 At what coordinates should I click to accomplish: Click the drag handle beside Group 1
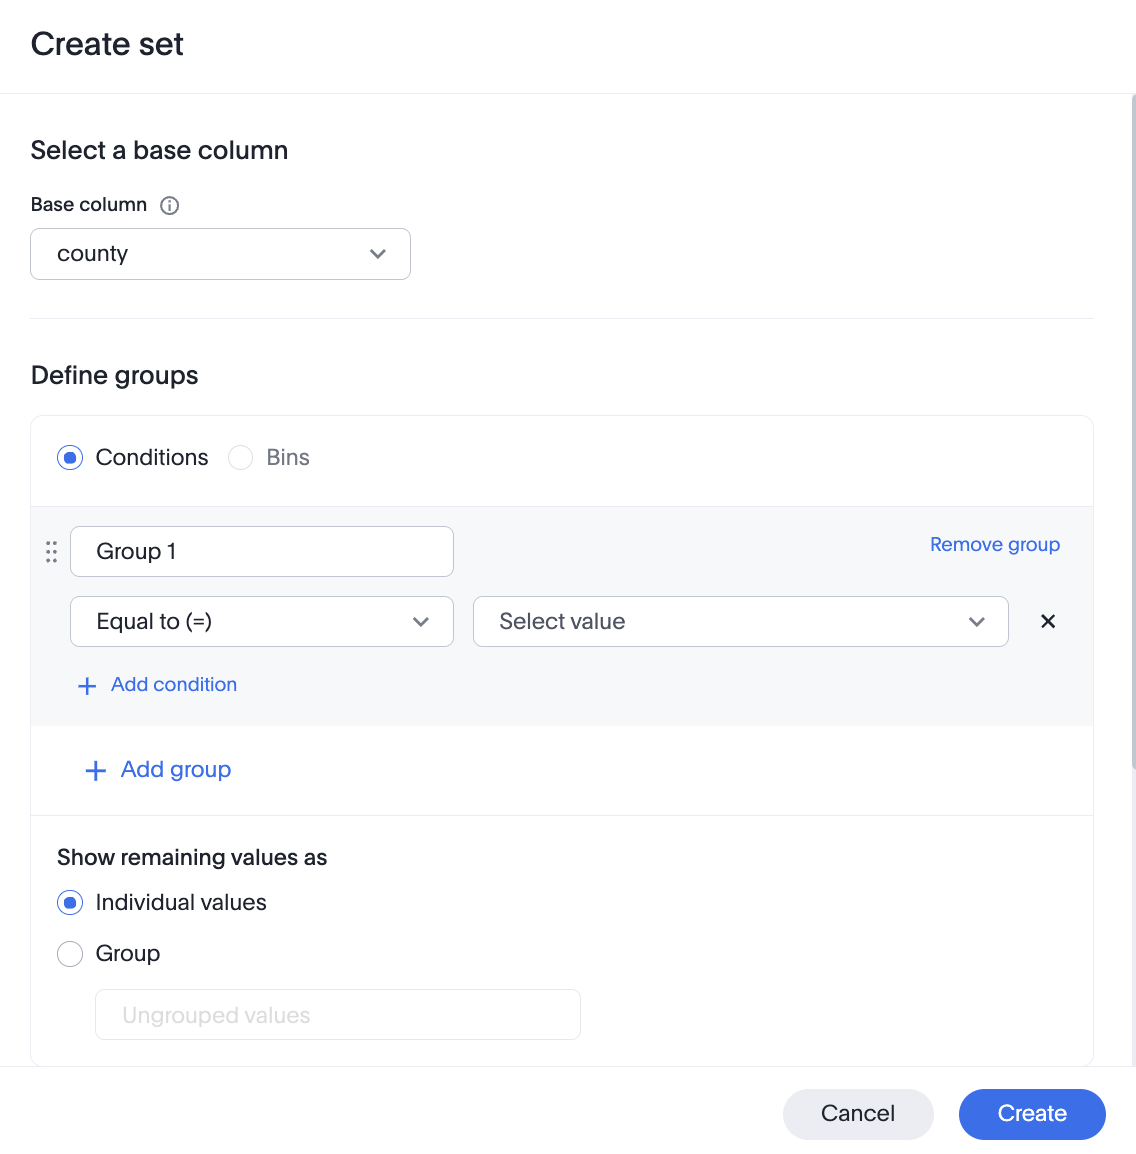[51, 551]
